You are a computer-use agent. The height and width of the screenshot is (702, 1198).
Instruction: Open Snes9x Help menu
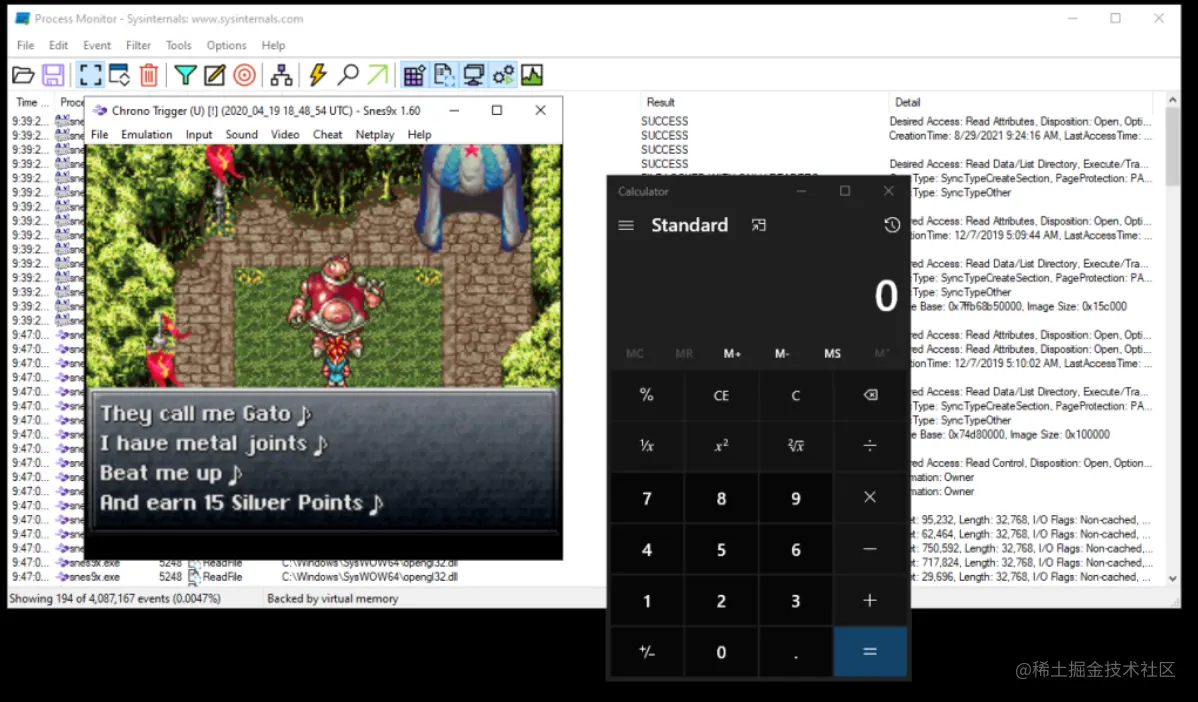(x=419, y=134)
